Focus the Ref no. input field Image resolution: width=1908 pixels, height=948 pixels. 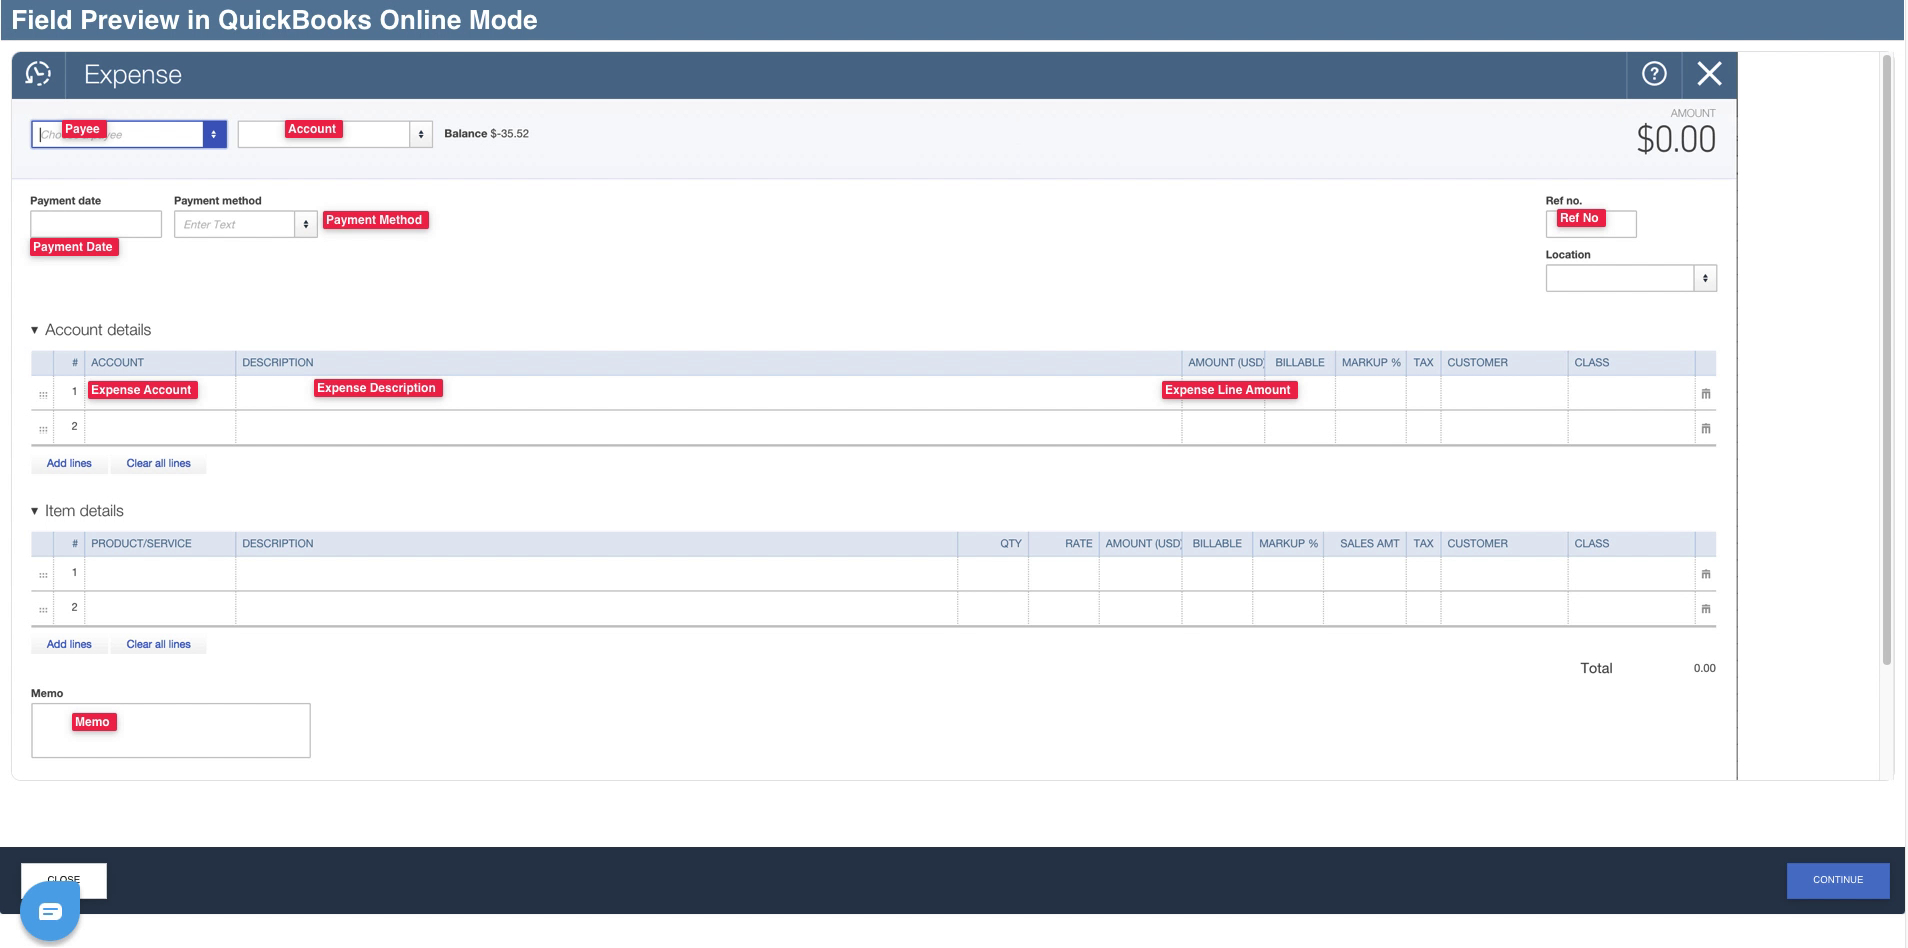pos(1591,224)
